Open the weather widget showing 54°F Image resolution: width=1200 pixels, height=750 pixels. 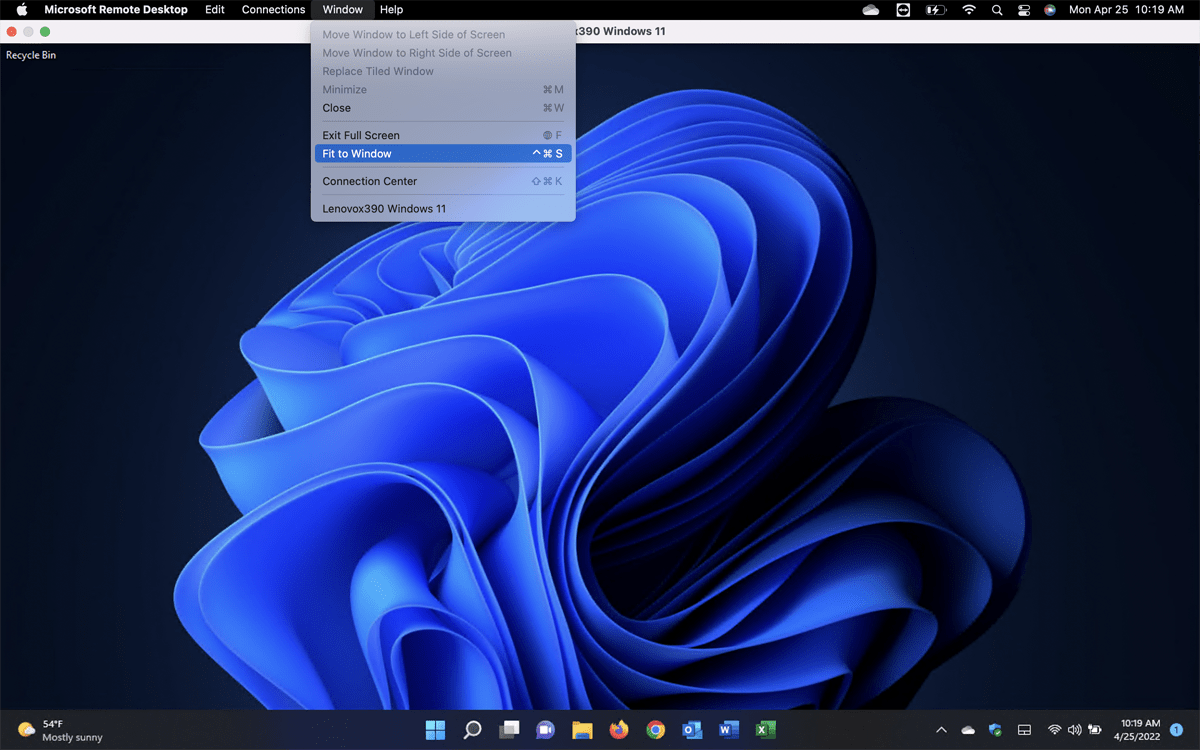[60, 730]
